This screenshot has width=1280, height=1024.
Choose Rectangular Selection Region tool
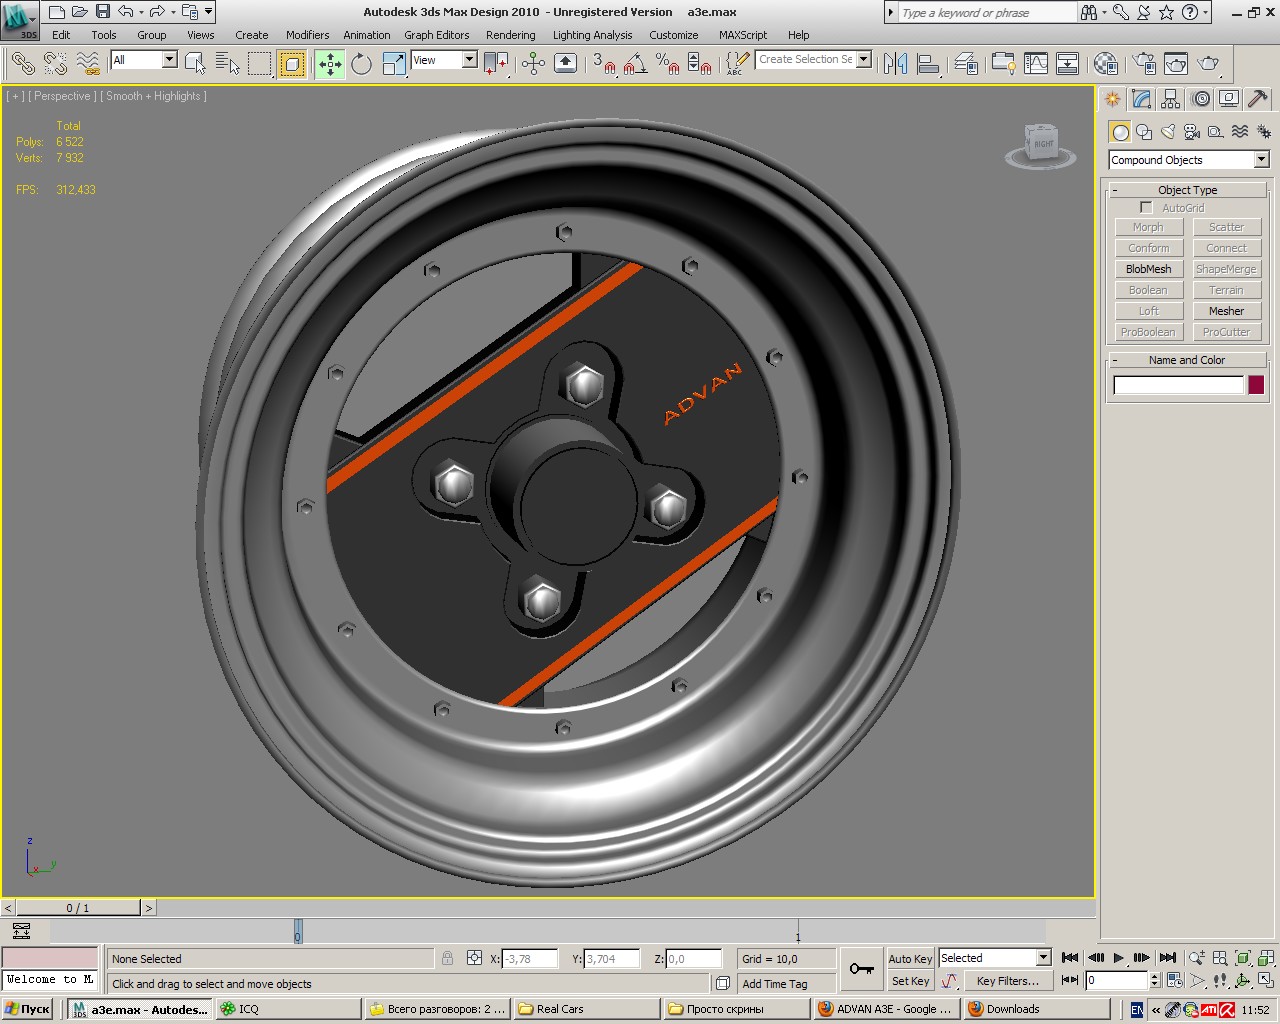[260, 64]
